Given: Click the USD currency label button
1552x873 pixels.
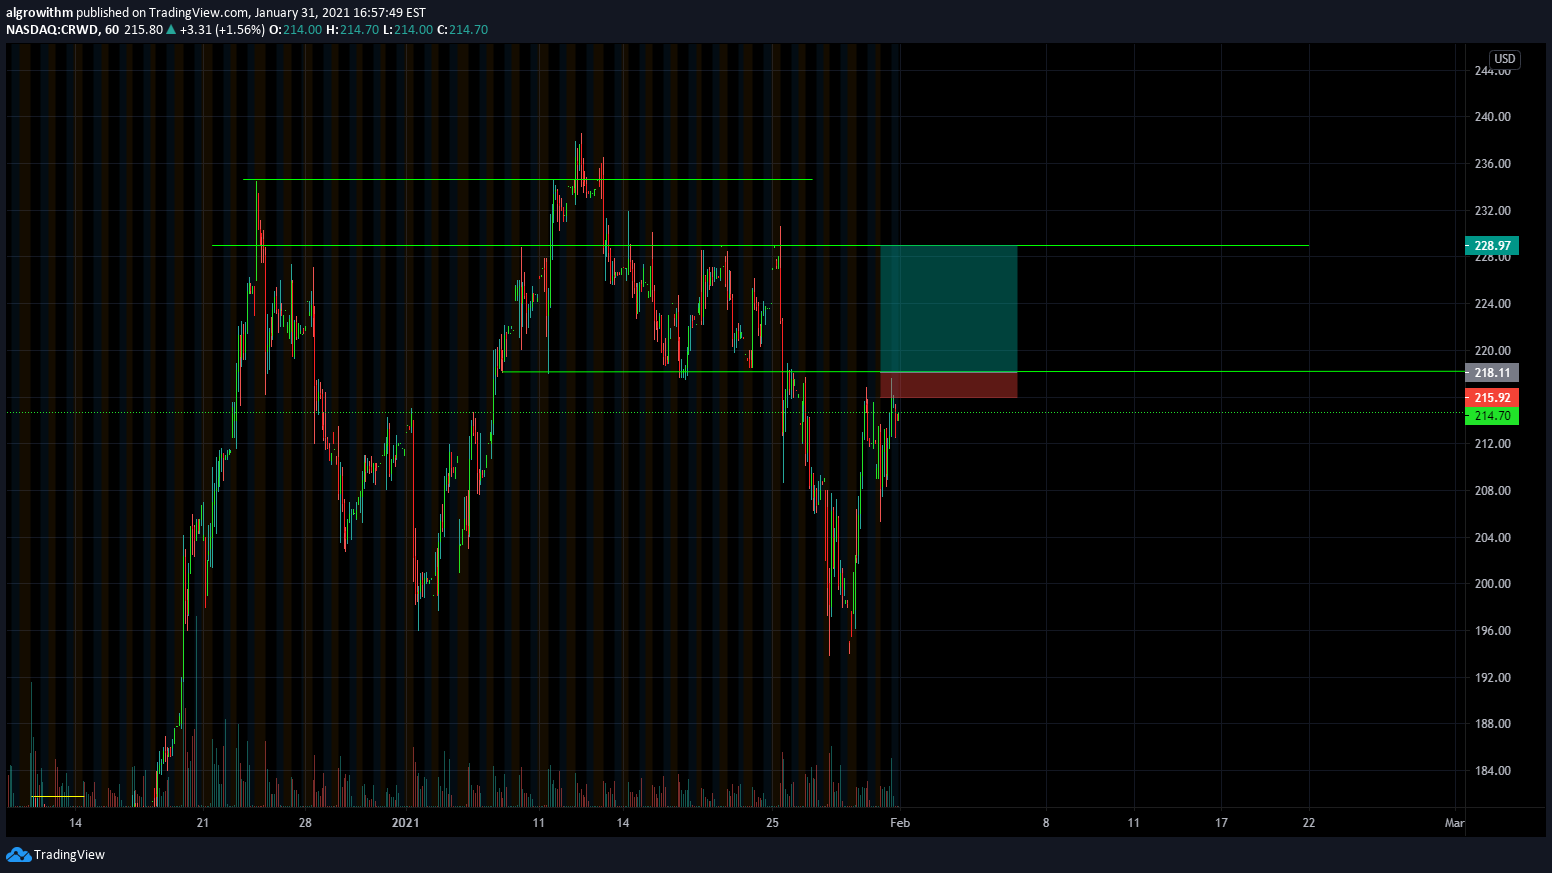Looking at the screenshot, I should tap(1505, 59).
